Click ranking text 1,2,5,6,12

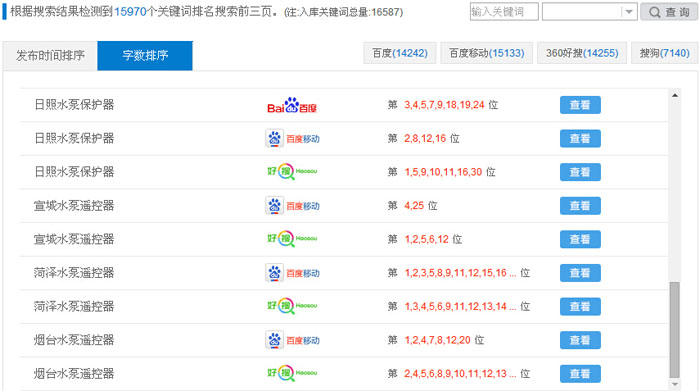pyautogui.click(x=426, y=239)
